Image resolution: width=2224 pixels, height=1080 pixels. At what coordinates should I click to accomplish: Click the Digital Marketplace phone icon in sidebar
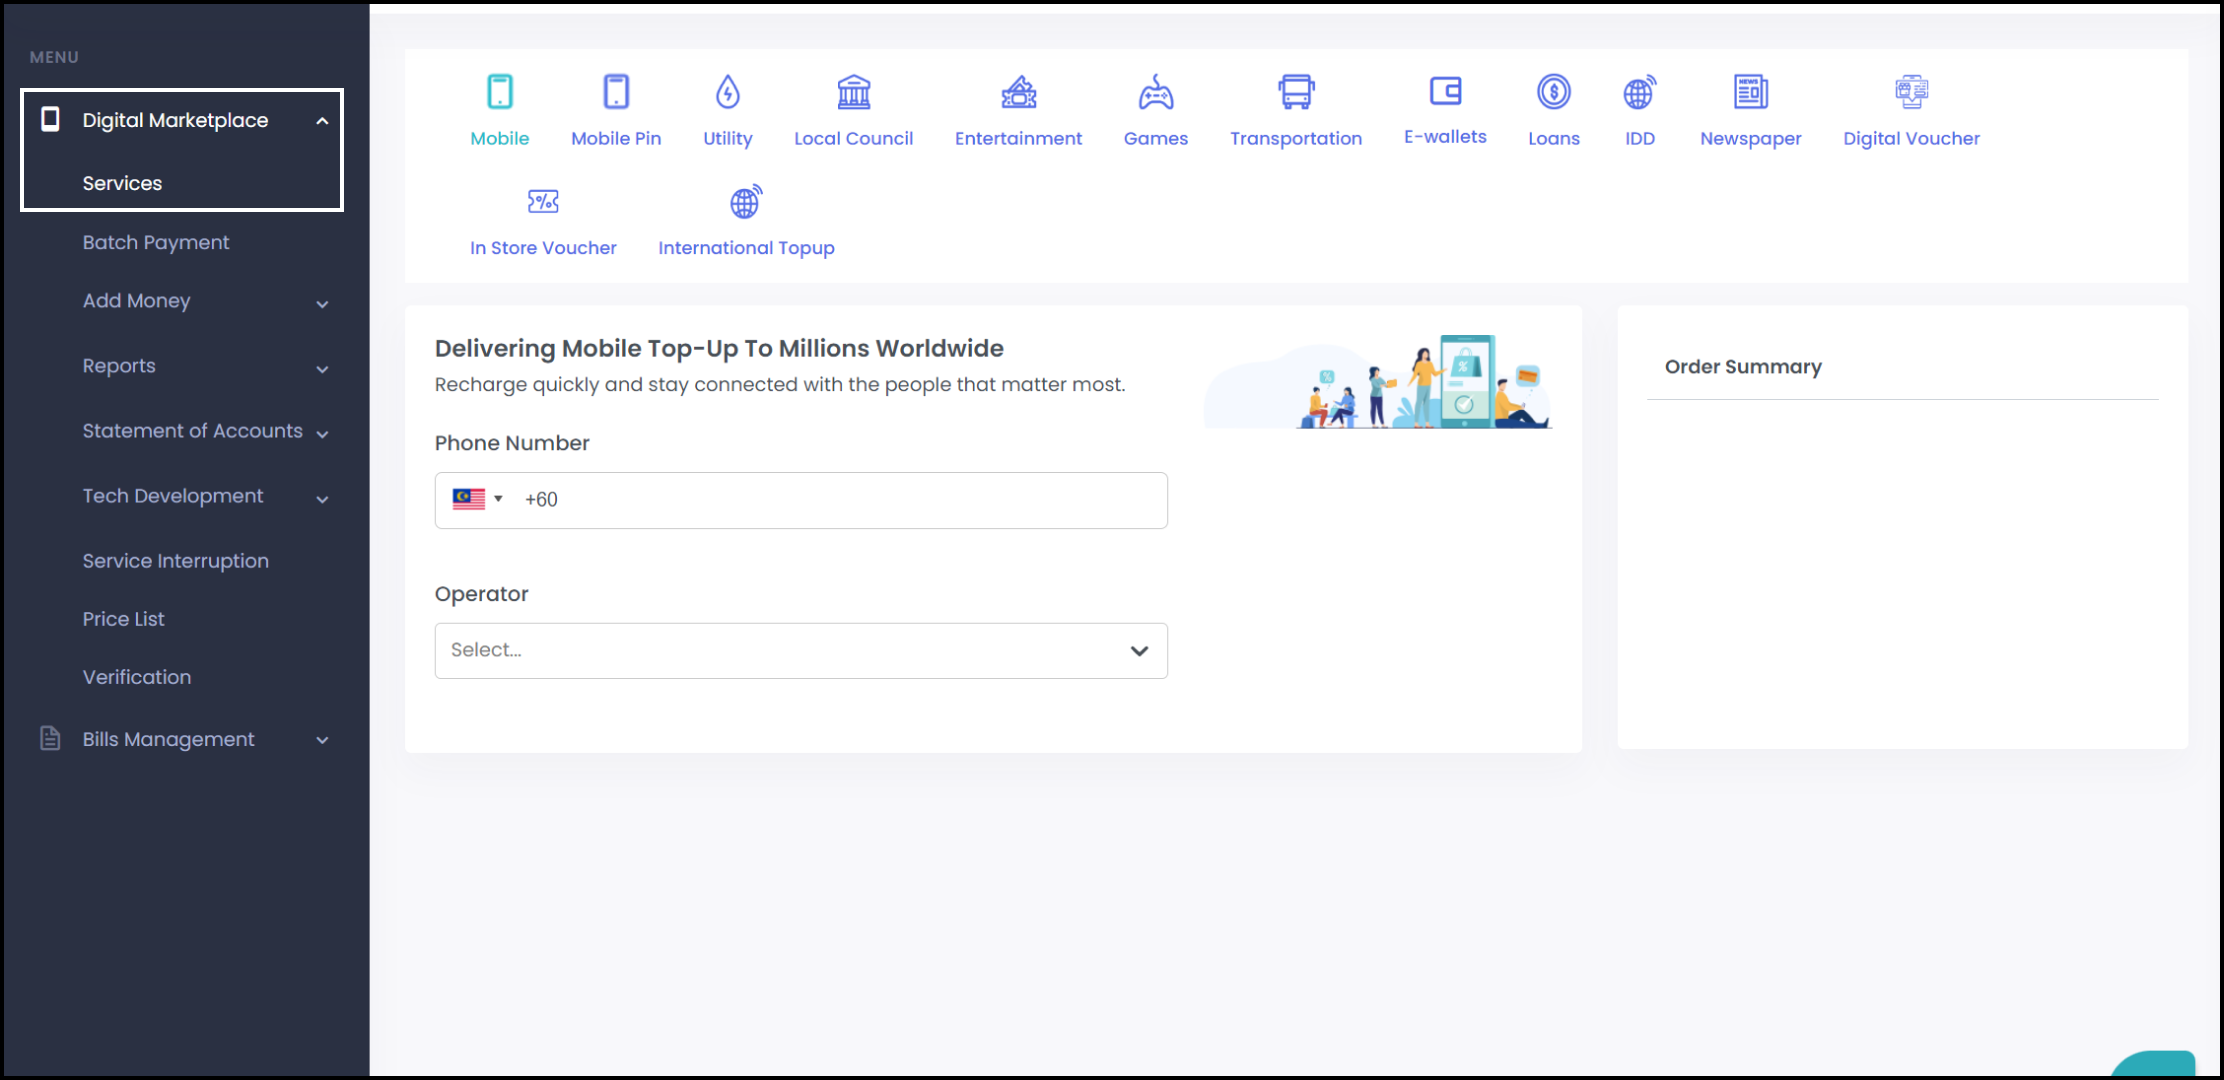[50, 120]
